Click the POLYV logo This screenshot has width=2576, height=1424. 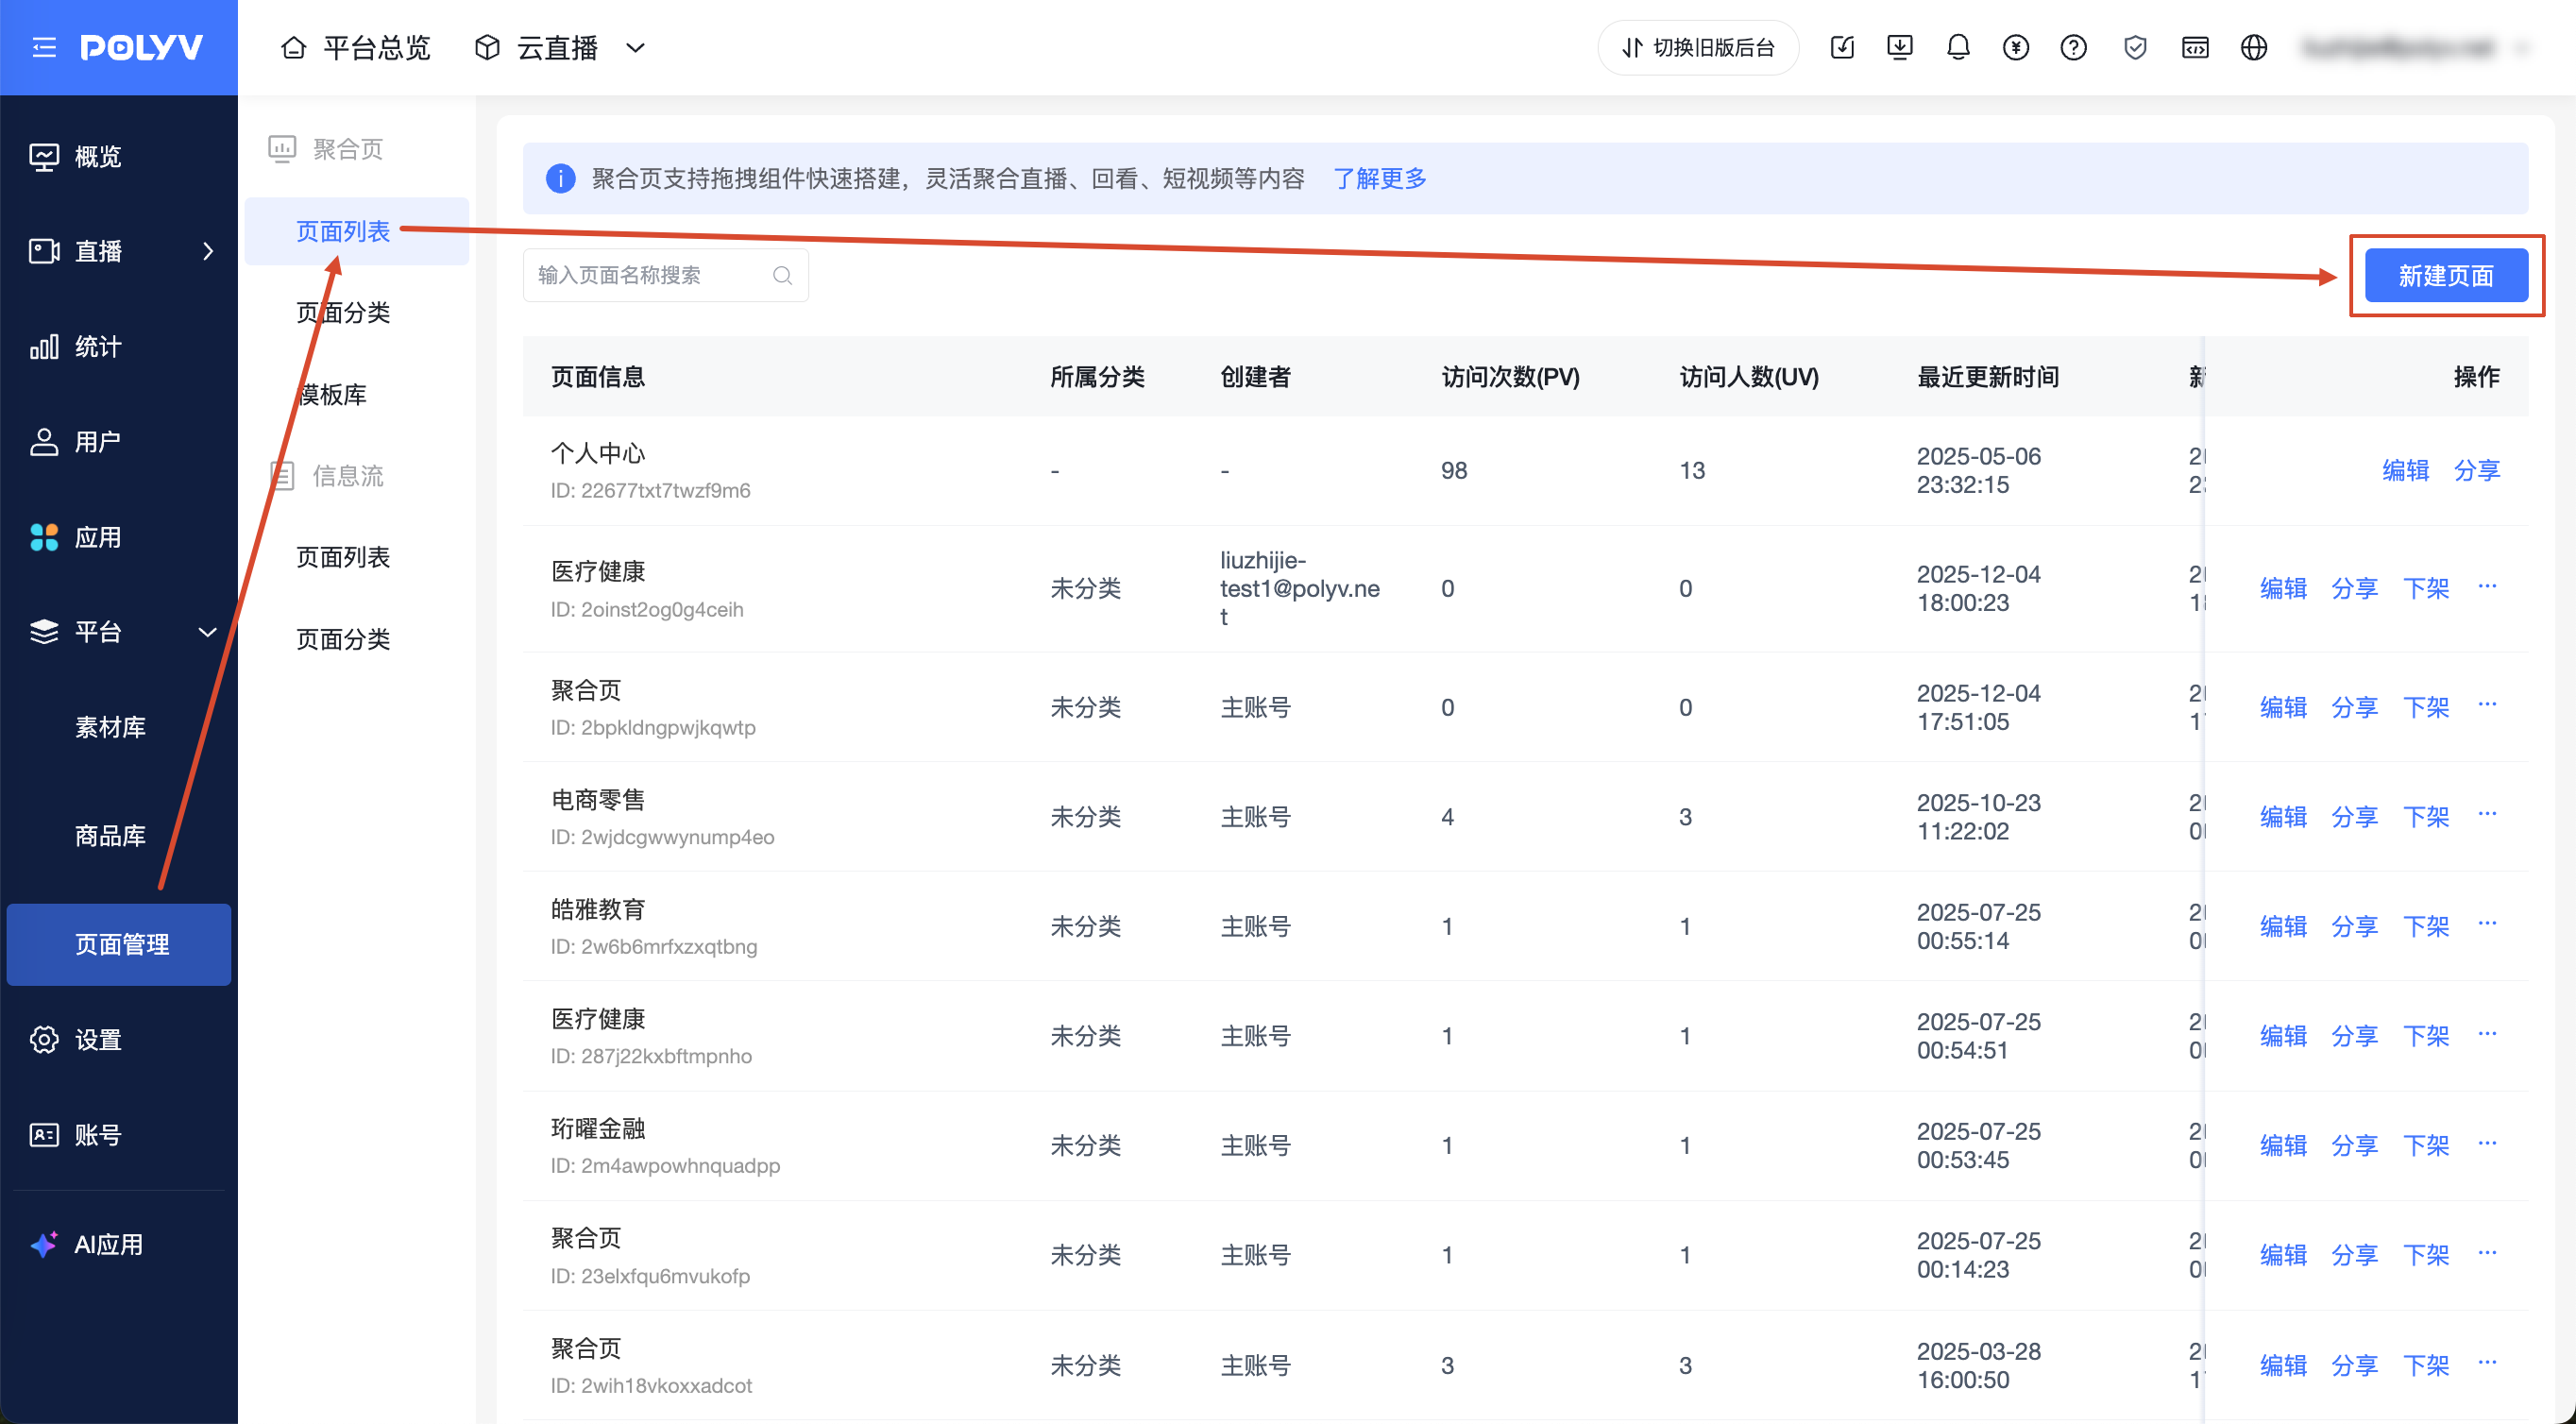click(x=141, y=47)
